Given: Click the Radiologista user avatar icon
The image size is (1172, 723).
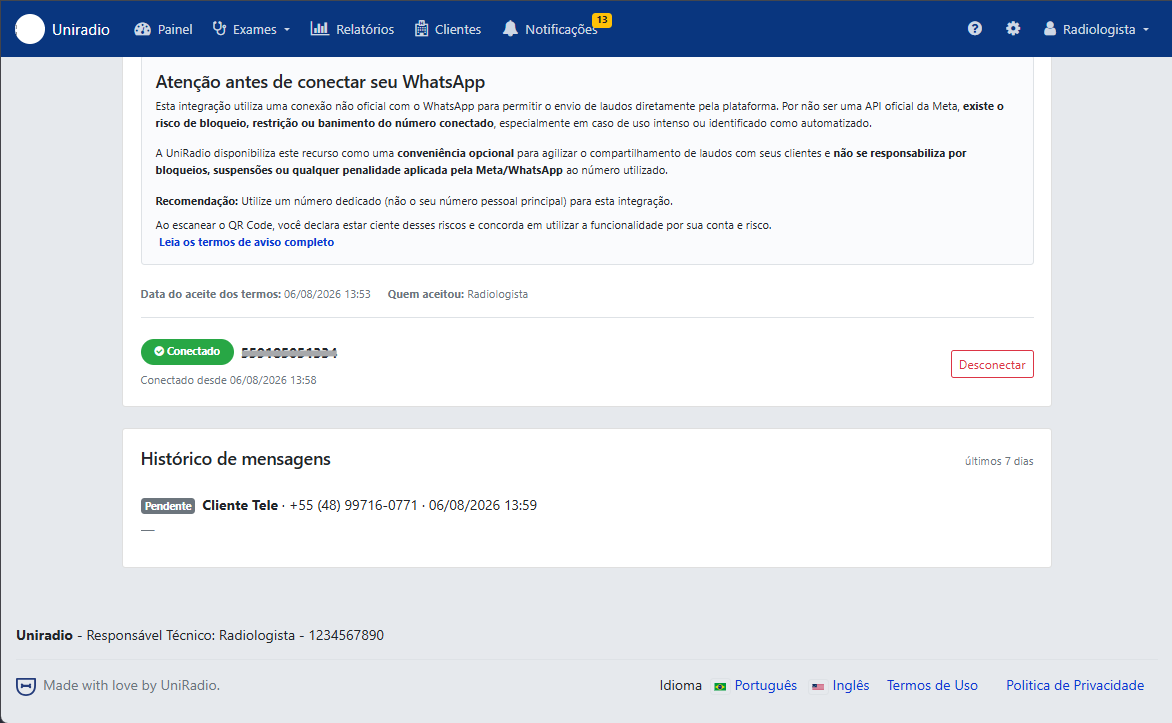Looking at the screenshot, I should point(1049,28).
